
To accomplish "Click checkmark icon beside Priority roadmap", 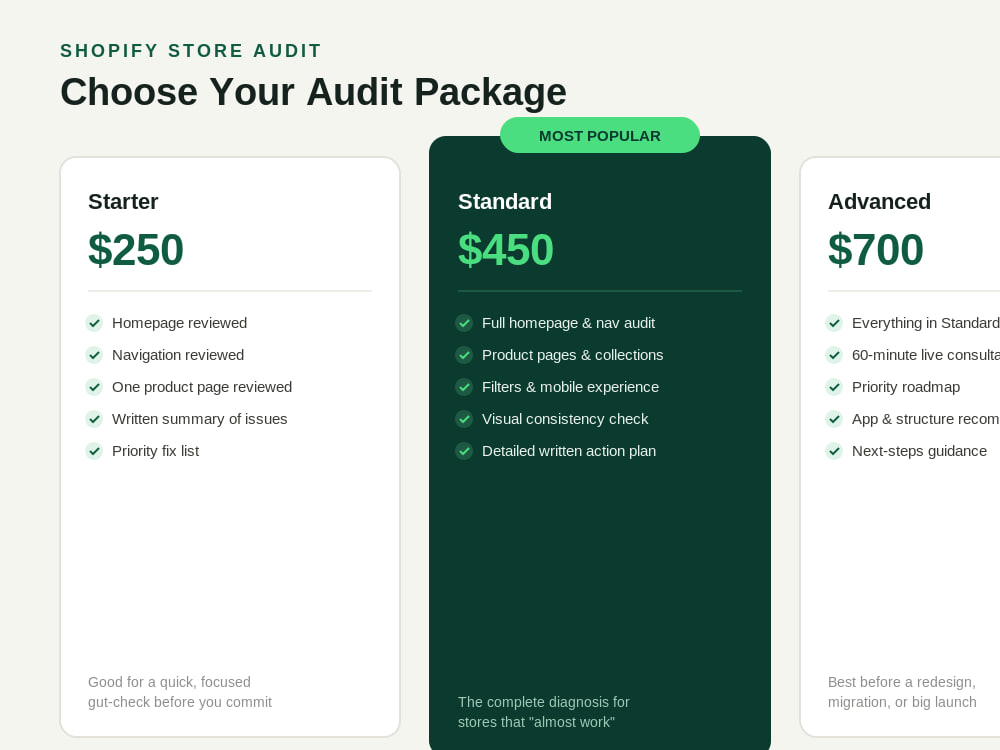I will point(834,387).
